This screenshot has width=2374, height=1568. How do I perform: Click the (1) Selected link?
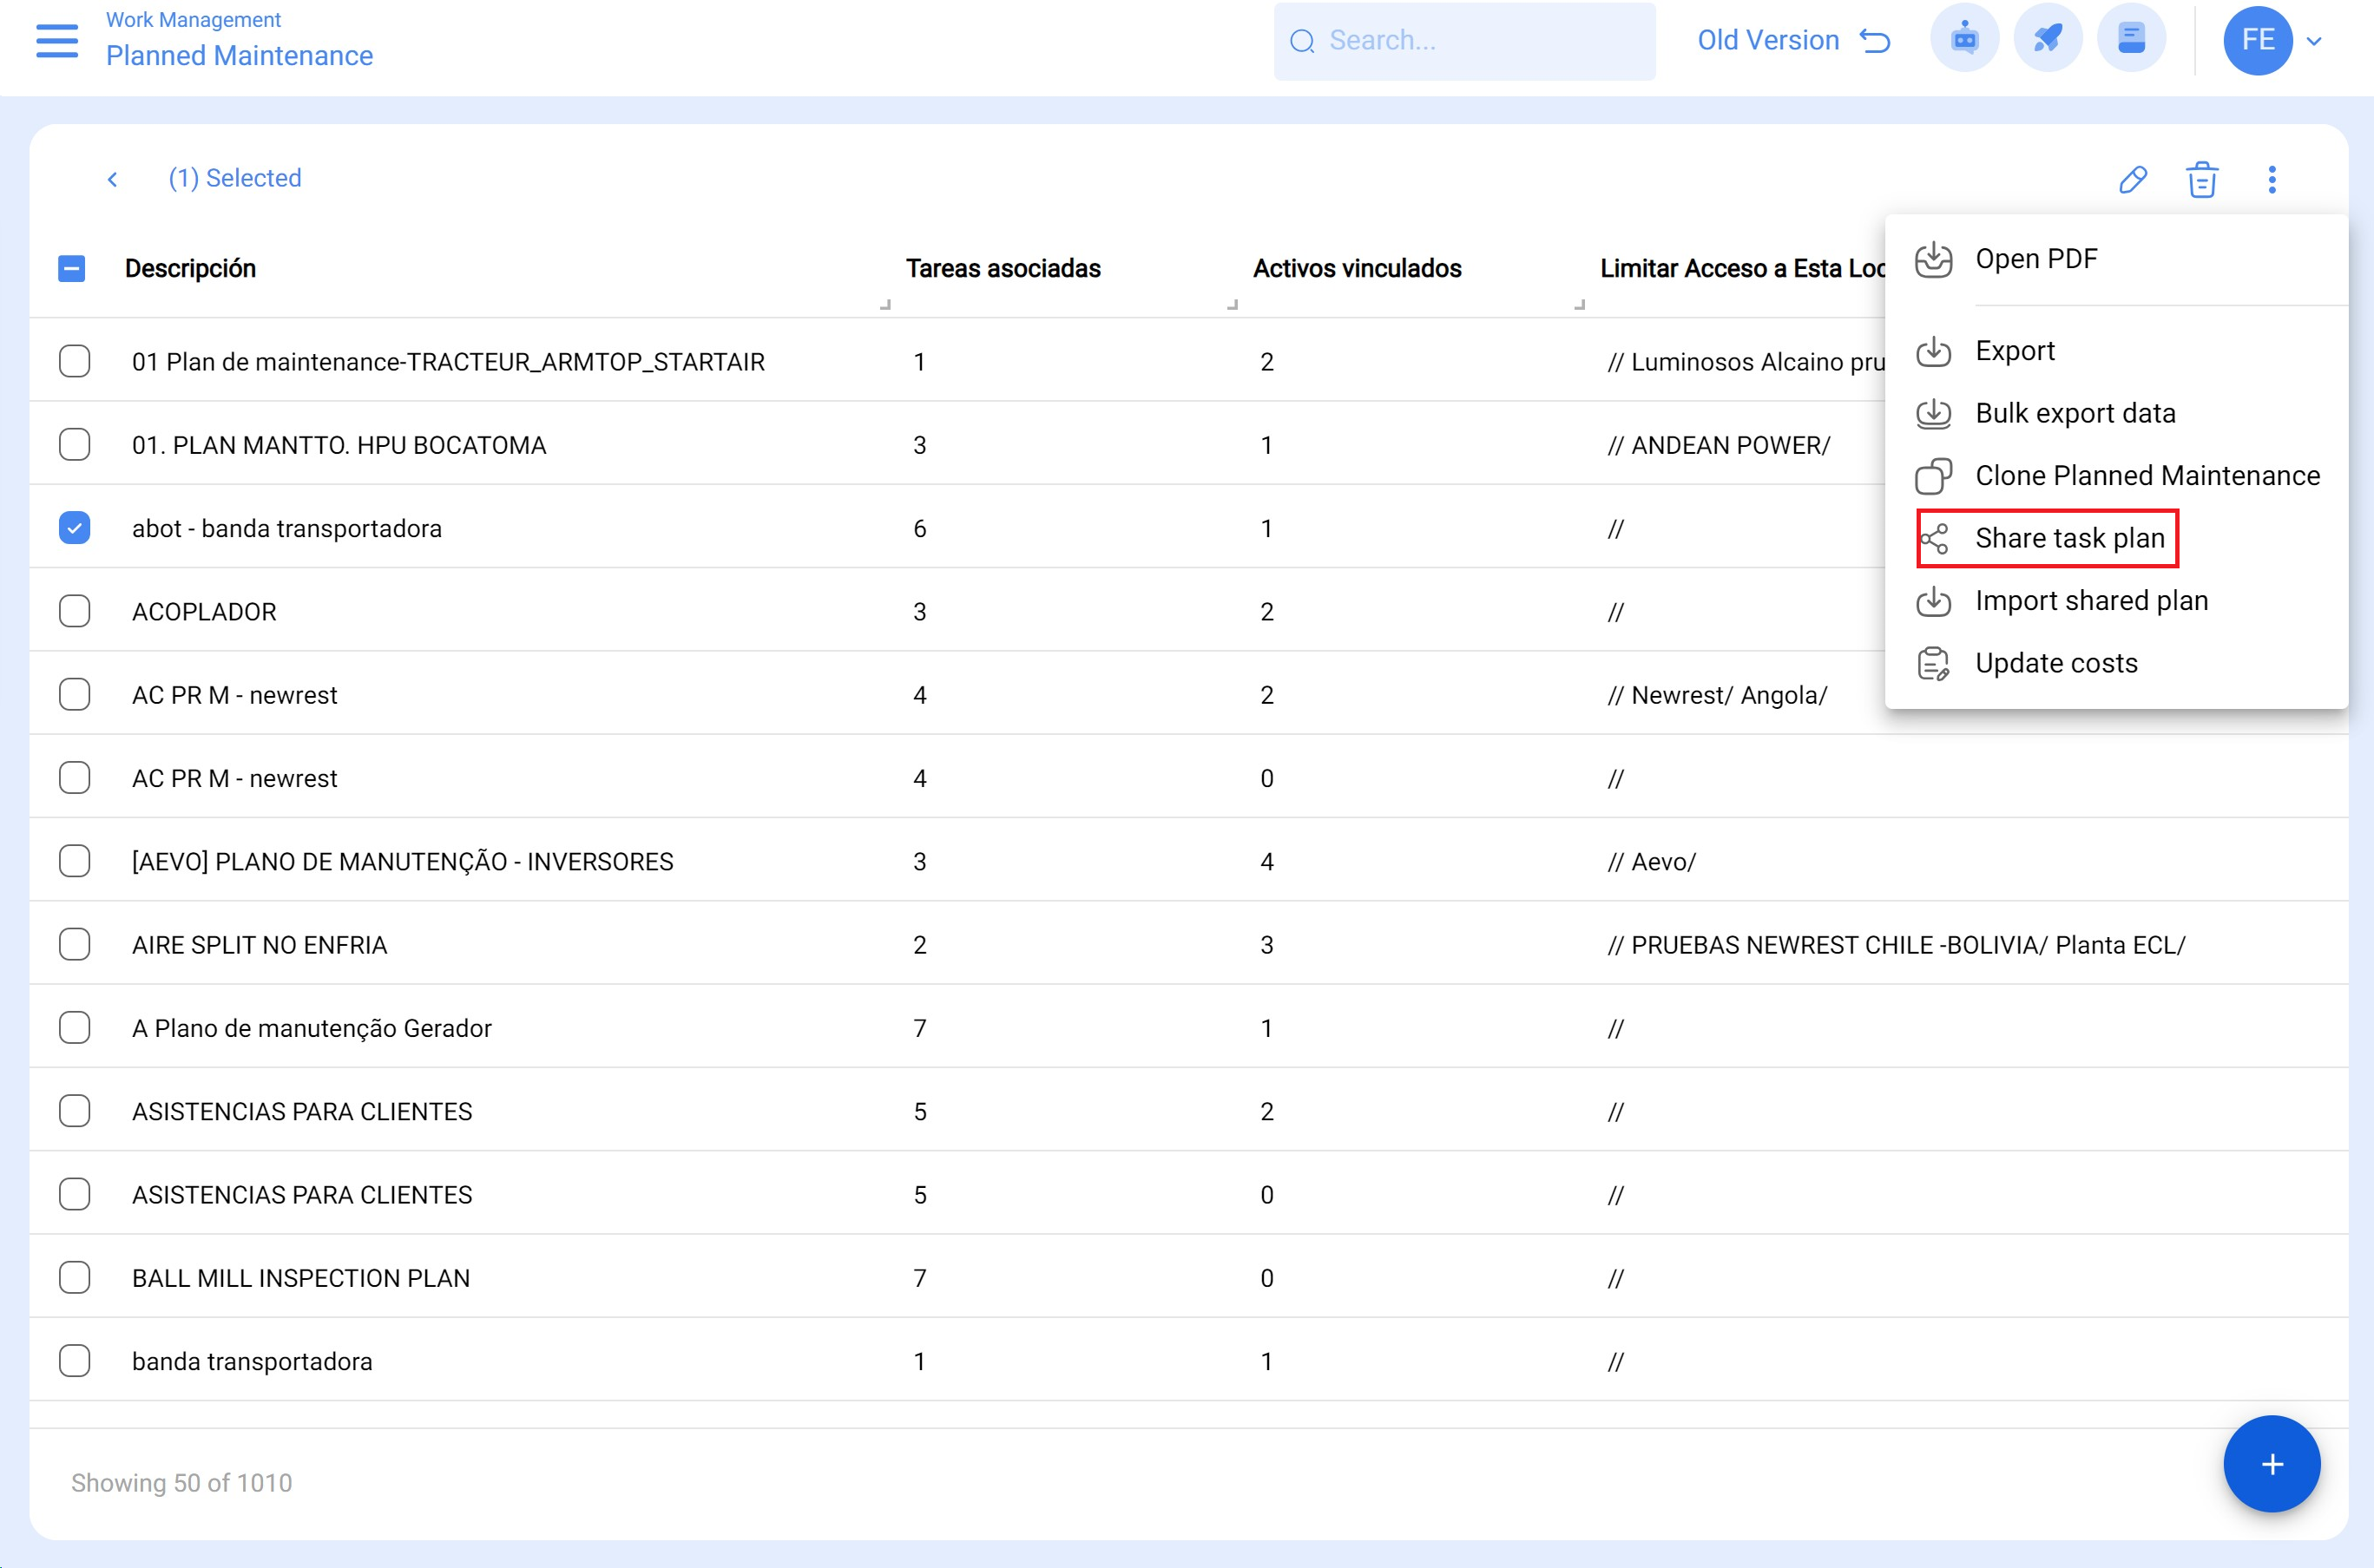235,178
